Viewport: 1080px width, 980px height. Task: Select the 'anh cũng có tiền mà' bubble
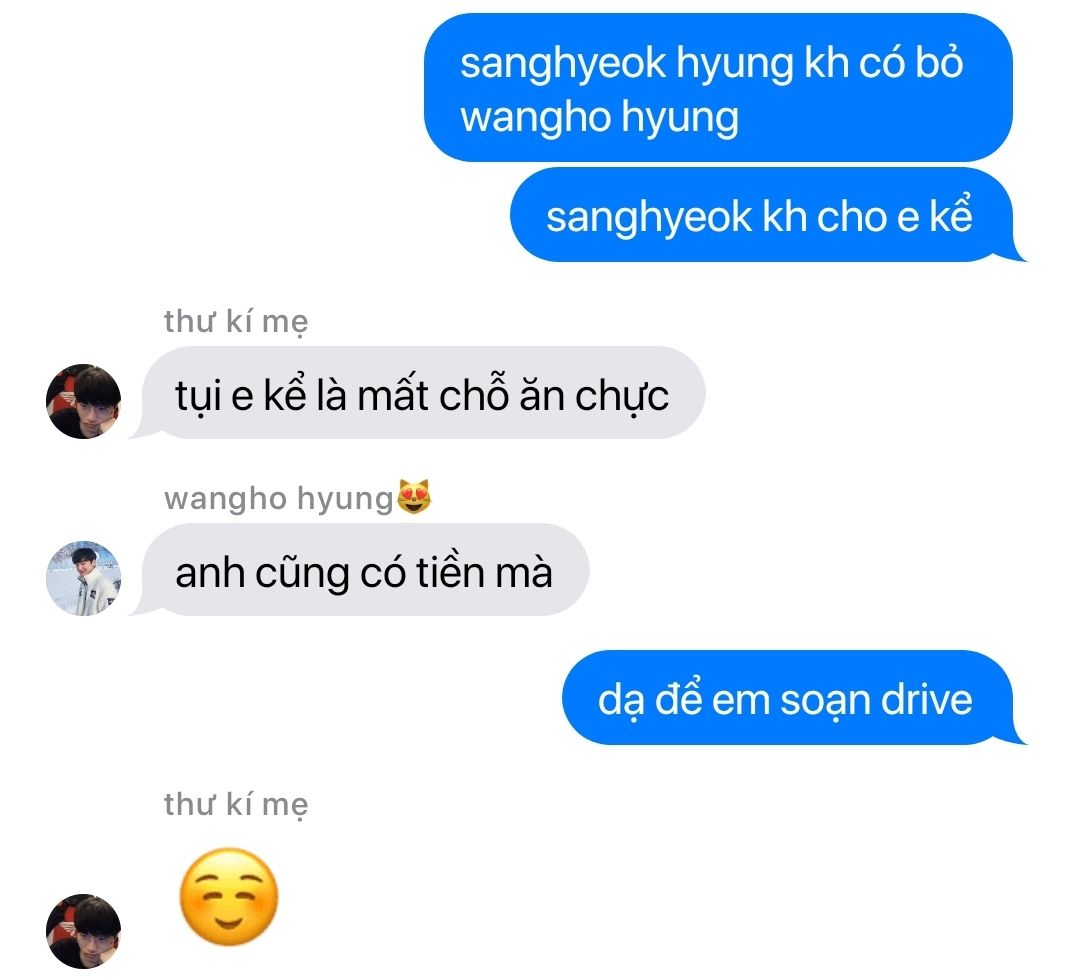point(362,570)
